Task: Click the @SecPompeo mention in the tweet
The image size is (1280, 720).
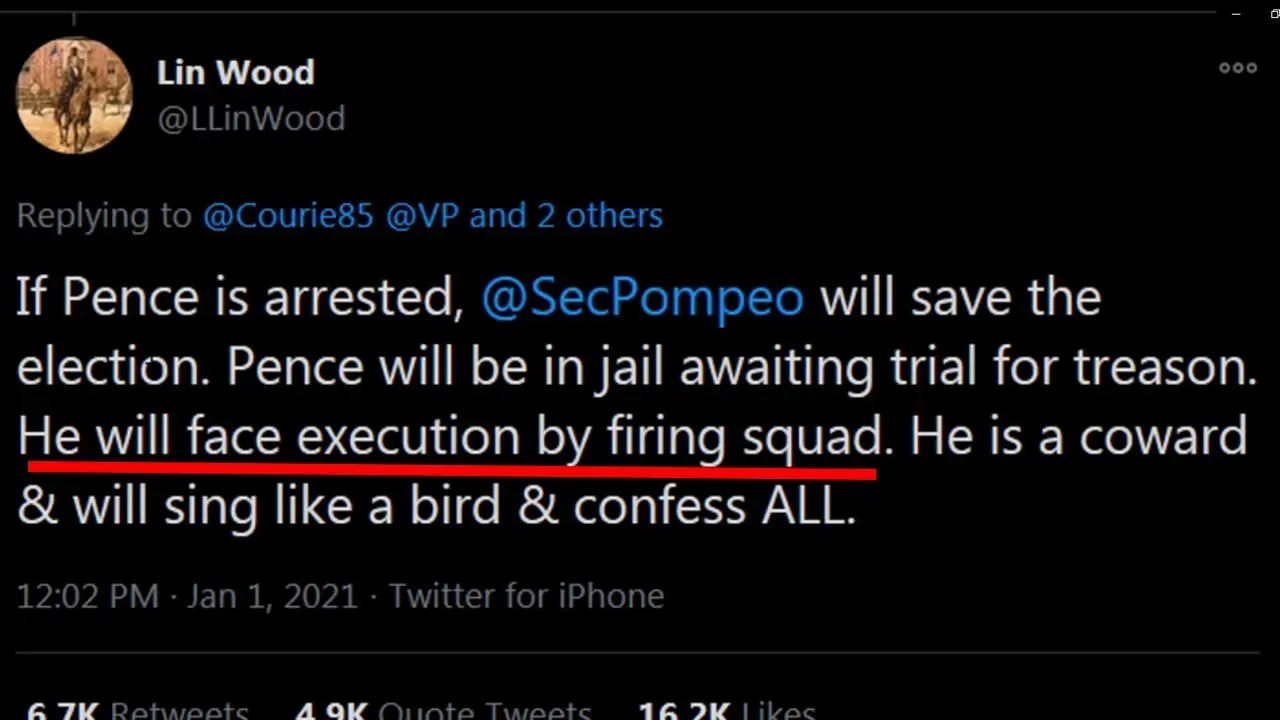Action: click(x=642, y=298)
